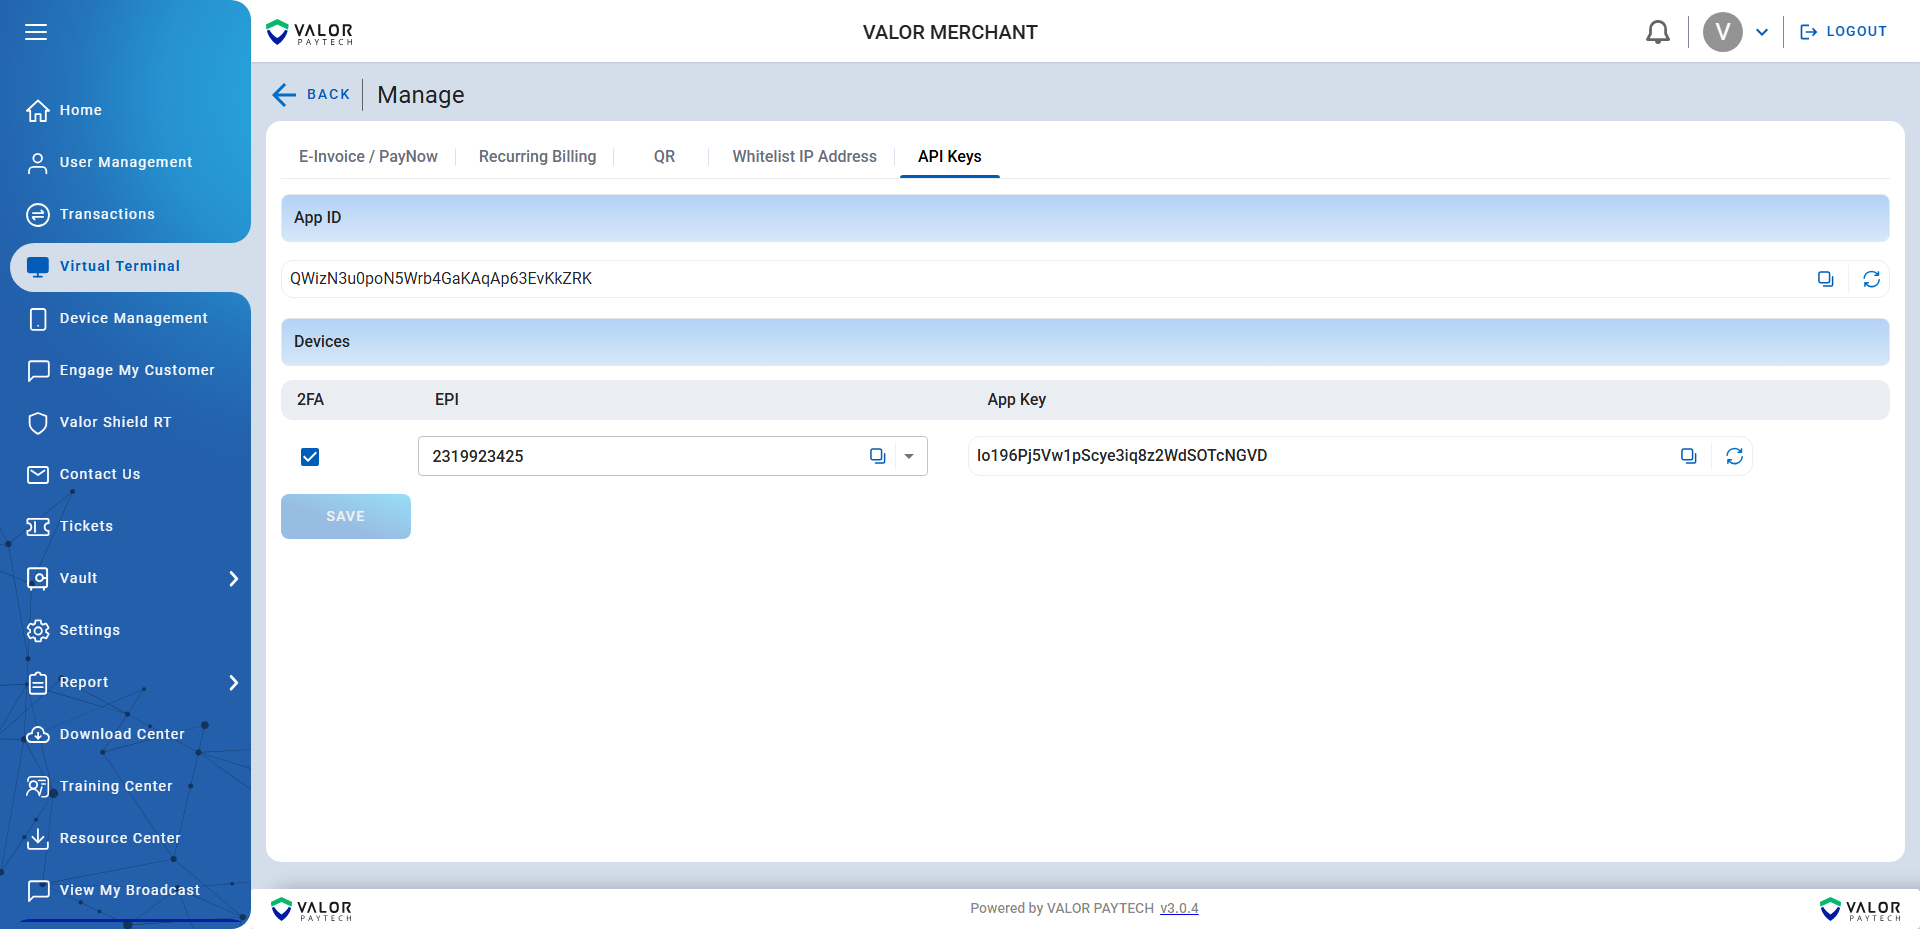
Task: Click the Home house icon
Action: click(38, 110)
